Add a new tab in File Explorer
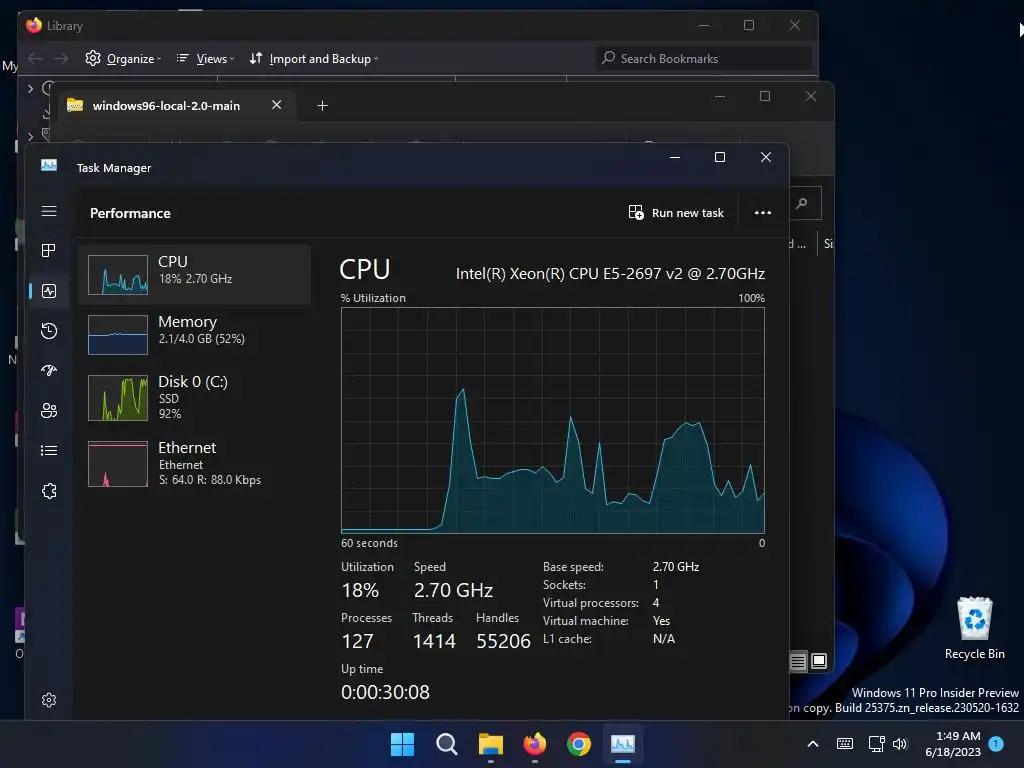The image size is (1024, 768). tap(322, 106)
